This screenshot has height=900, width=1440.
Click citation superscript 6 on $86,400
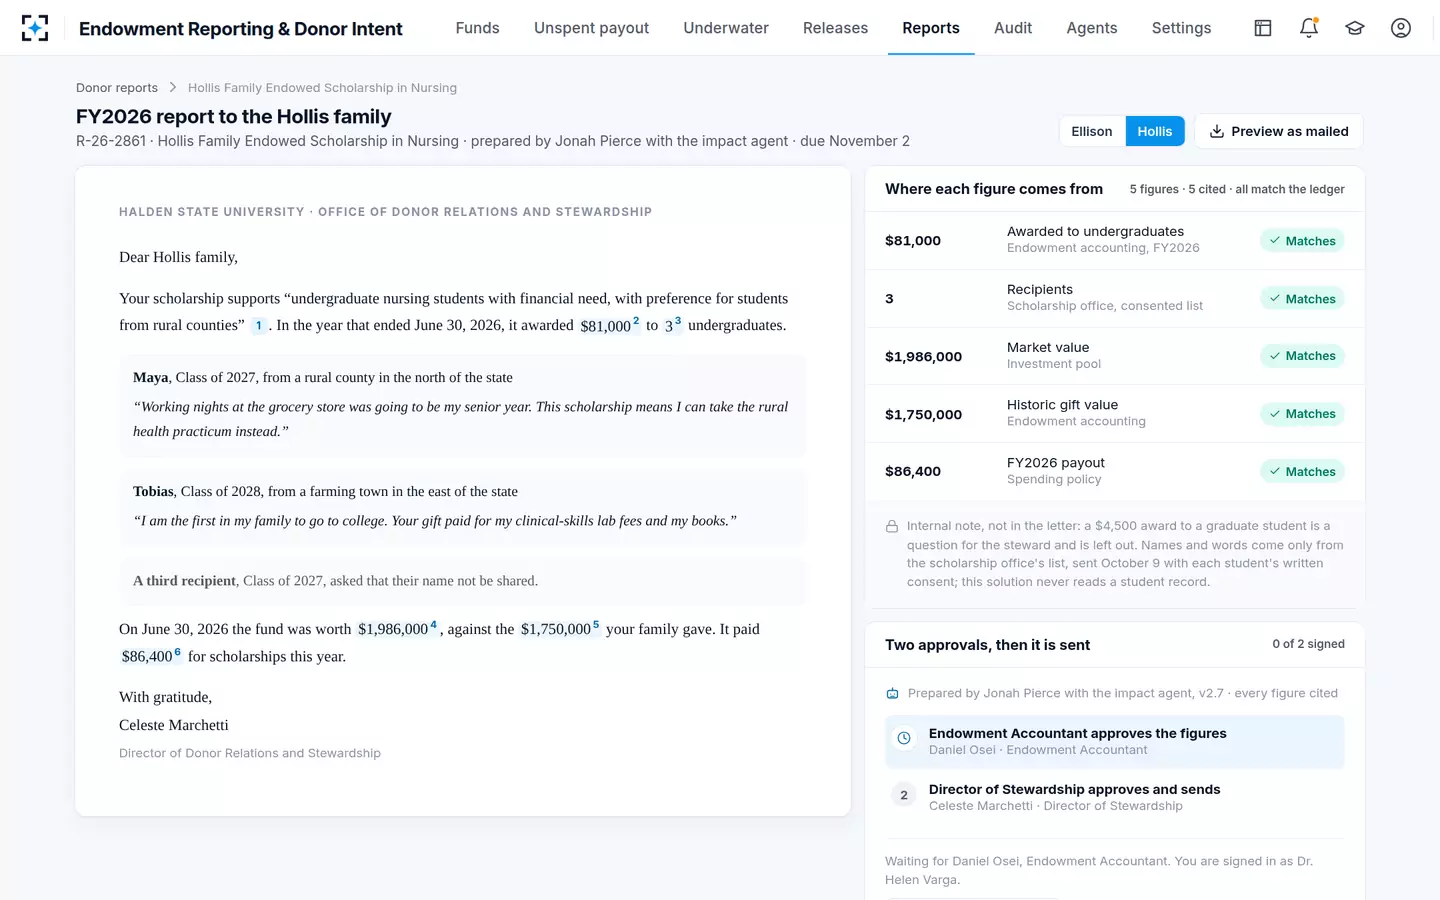[178, 652]
